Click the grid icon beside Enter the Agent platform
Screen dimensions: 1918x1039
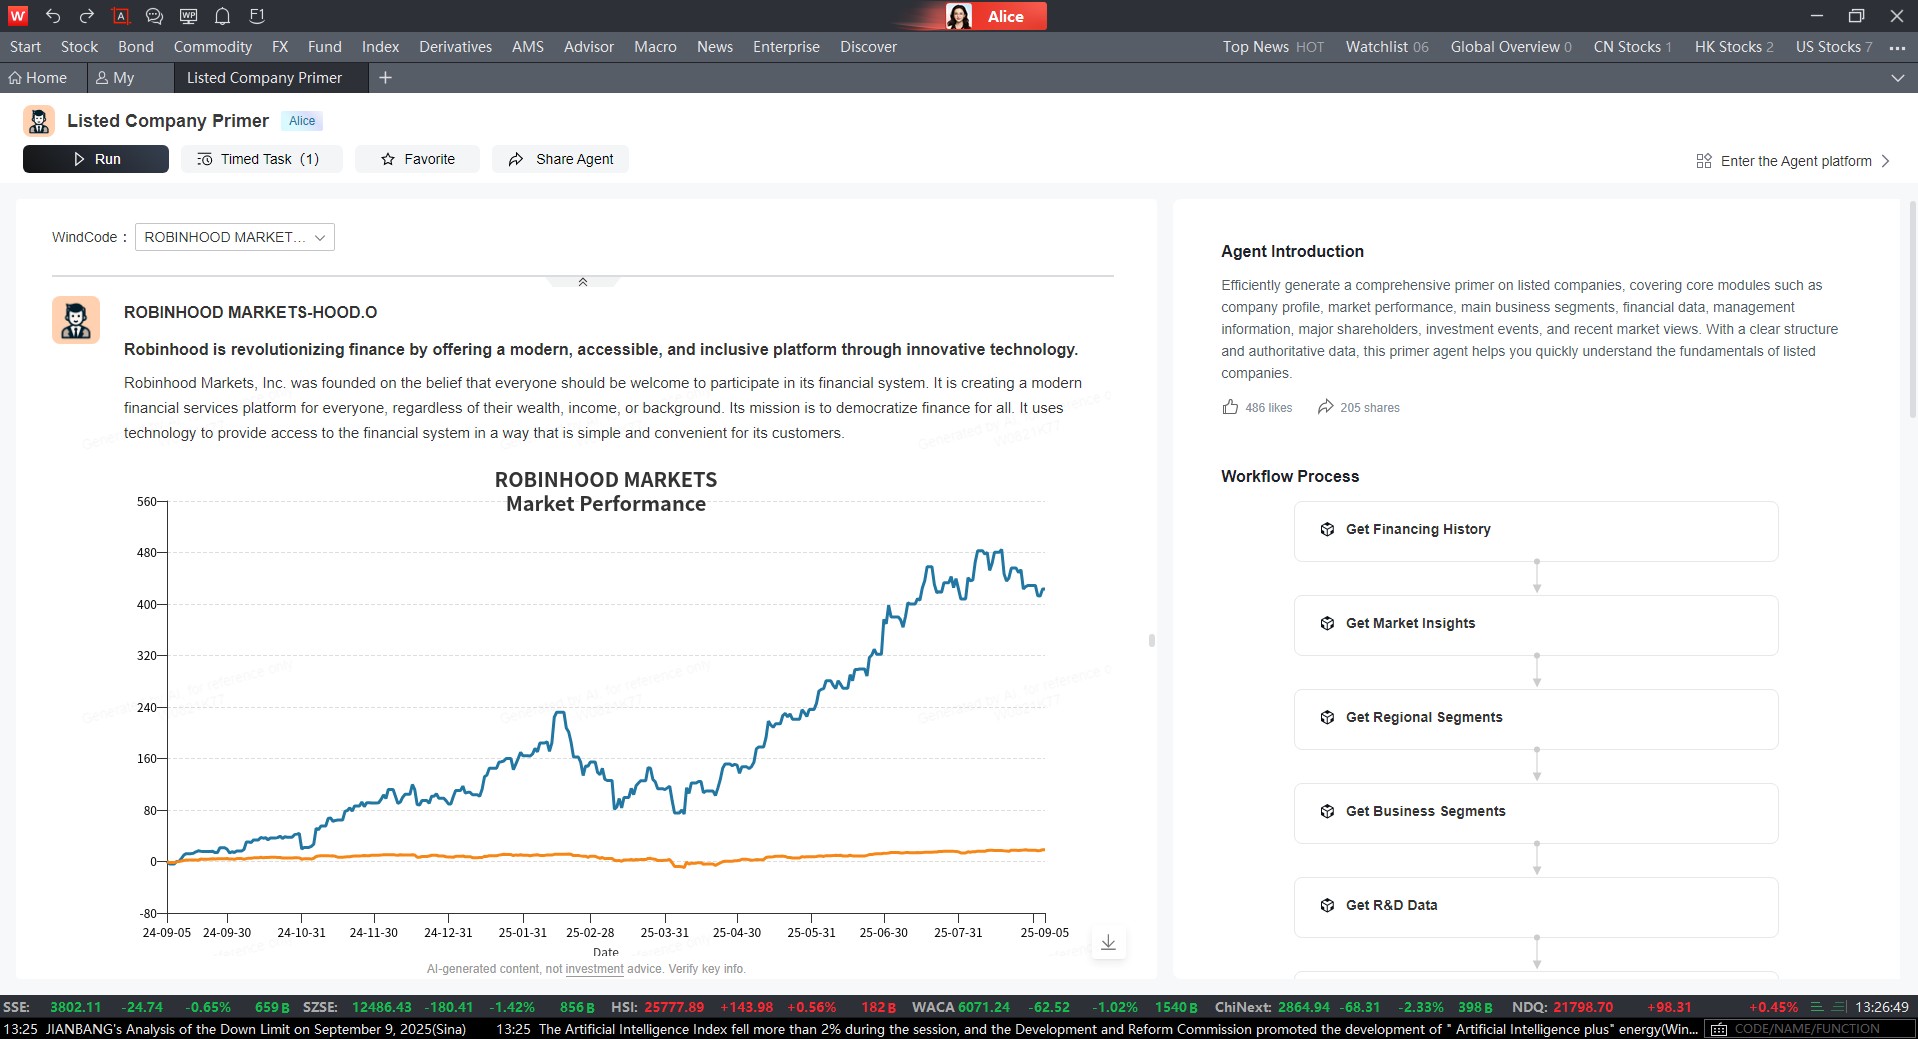pyautogui.click(x=1704, y=161)
